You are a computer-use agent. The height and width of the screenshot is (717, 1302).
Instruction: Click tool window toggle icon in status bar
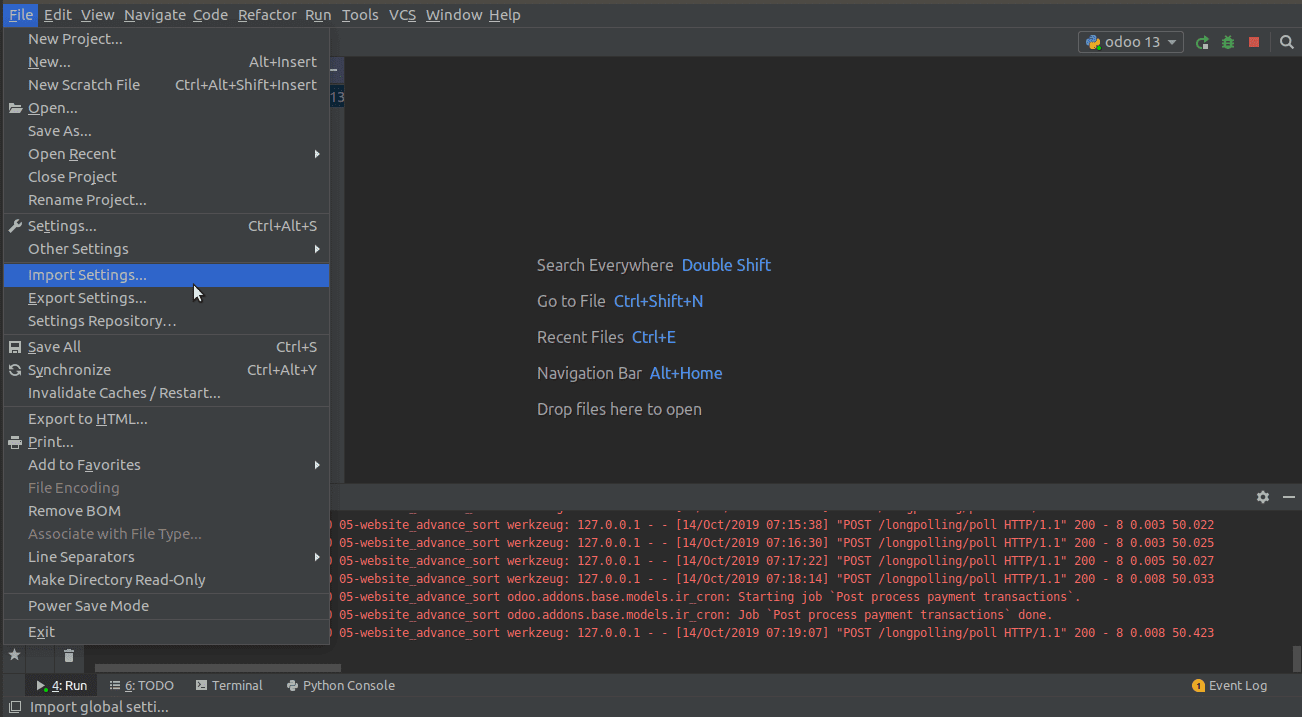pos(15,707)
